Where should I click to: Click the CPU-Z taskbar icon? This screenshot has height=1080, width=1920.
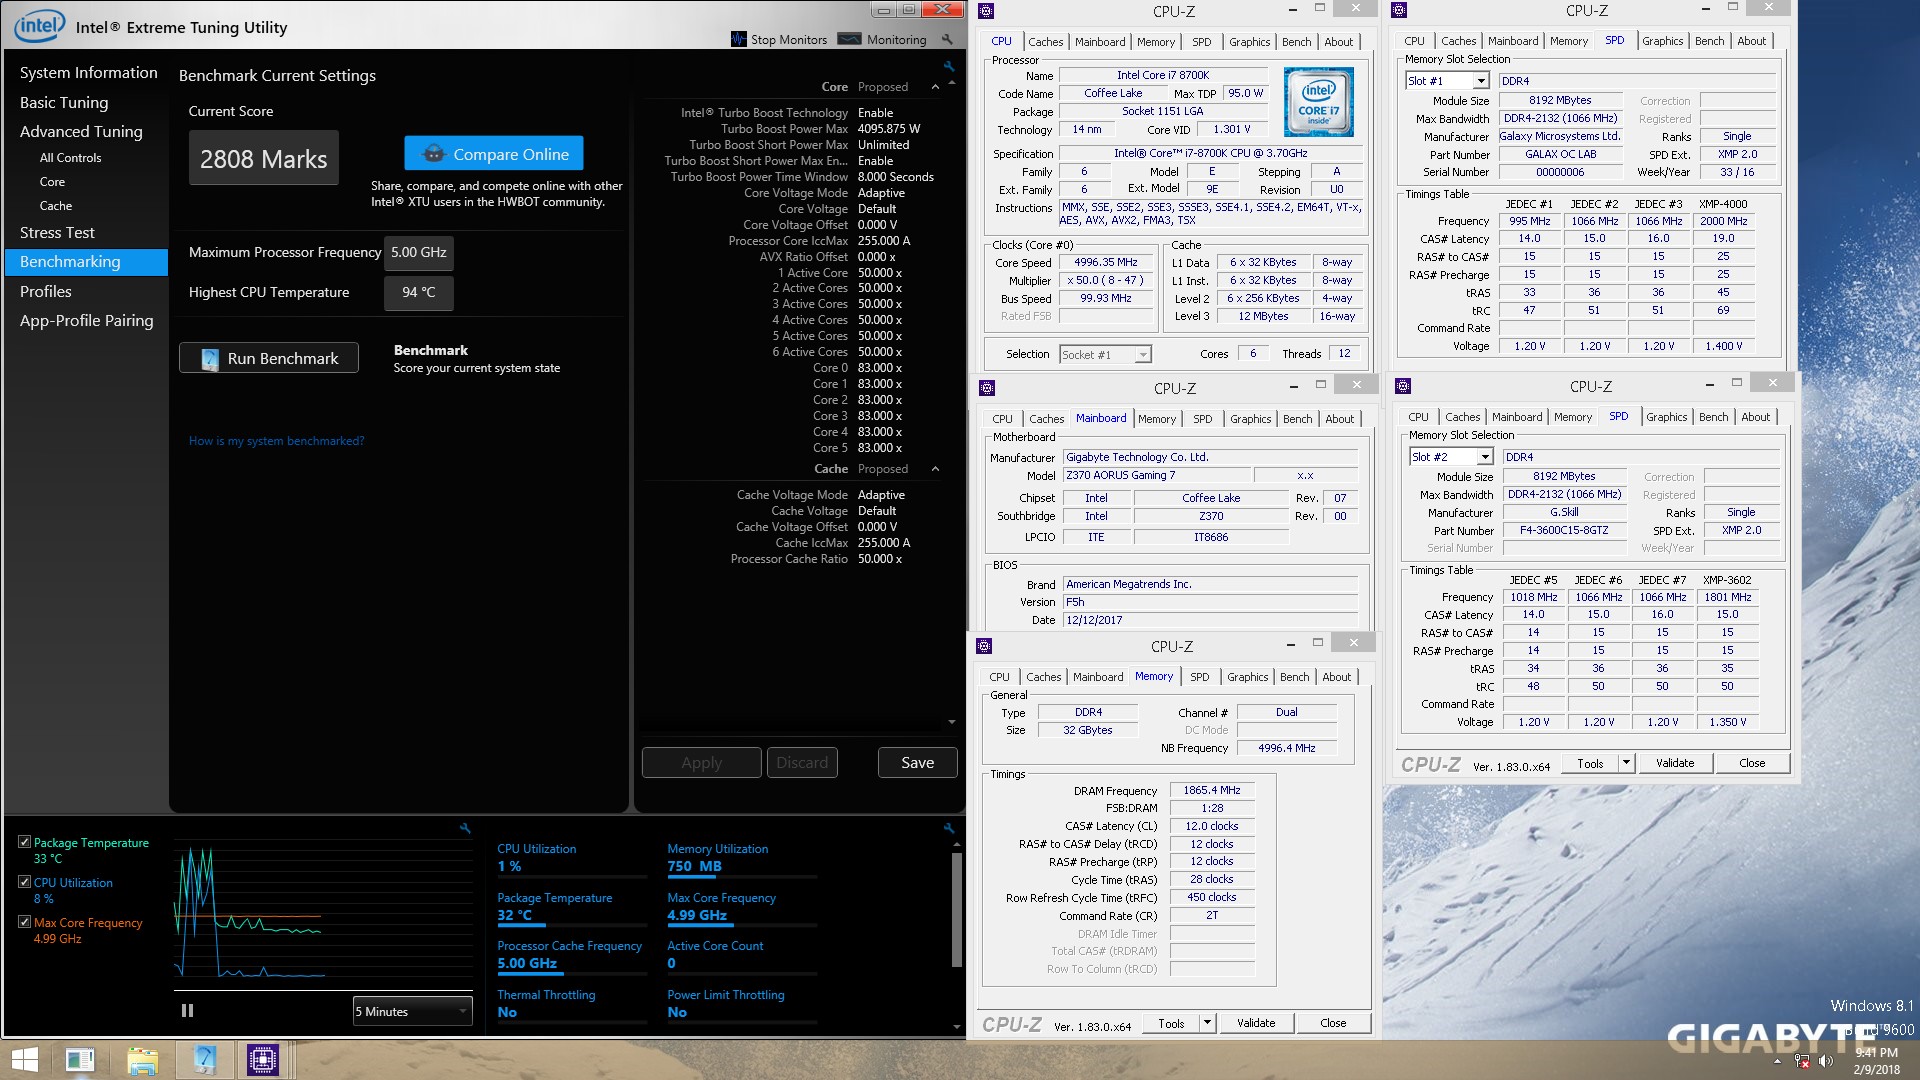pyautogui.click(x=262, y=1060)
